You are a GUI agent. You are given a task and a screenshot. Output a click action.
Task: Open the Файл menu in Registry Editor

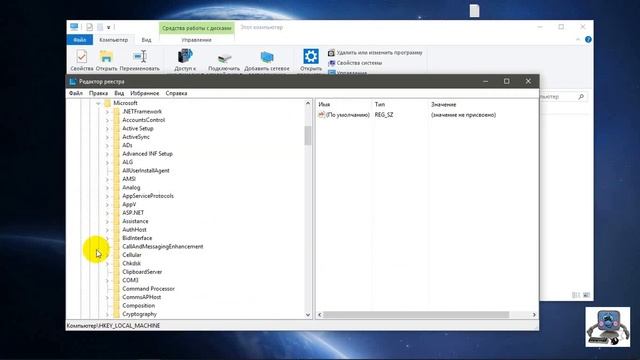point(76,93)
